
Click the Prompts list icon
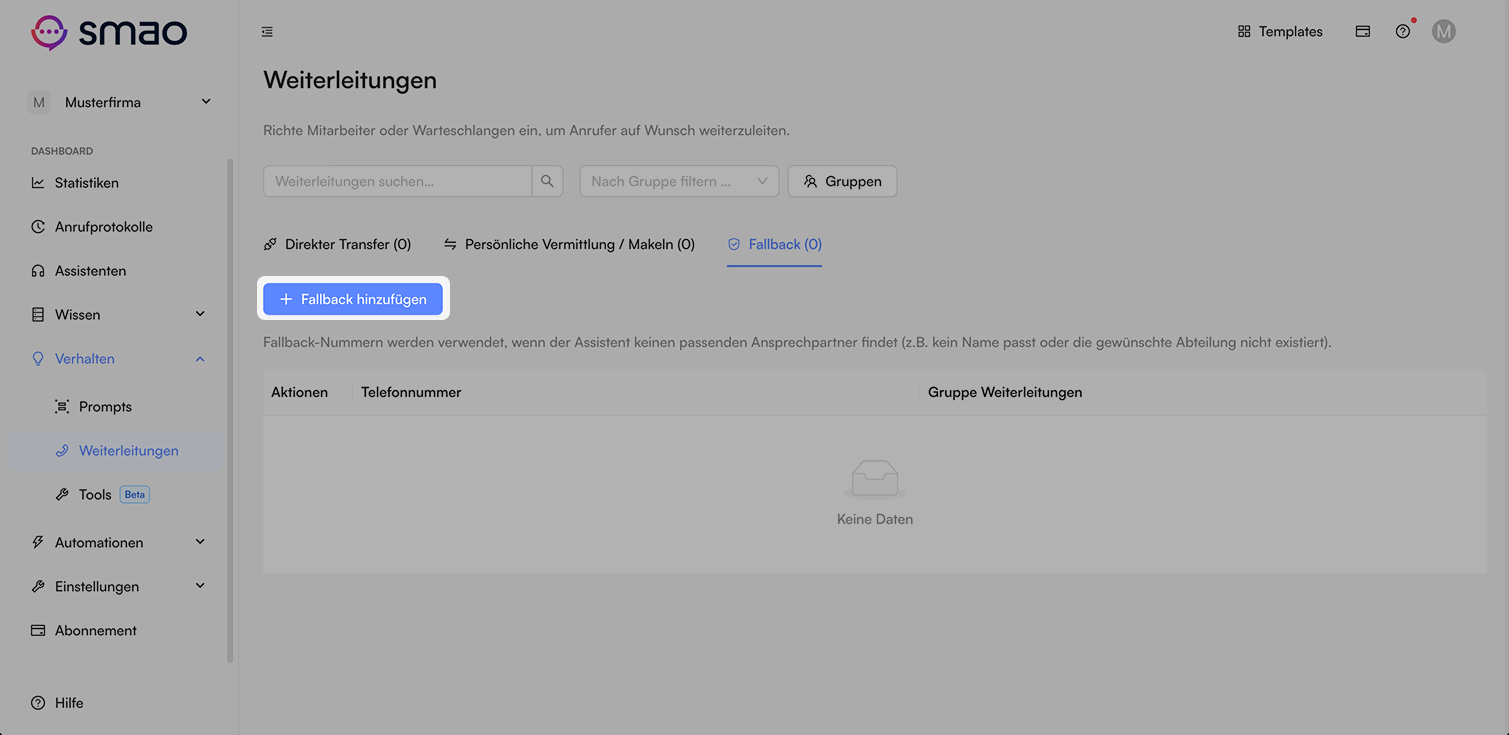pos(62,407)
